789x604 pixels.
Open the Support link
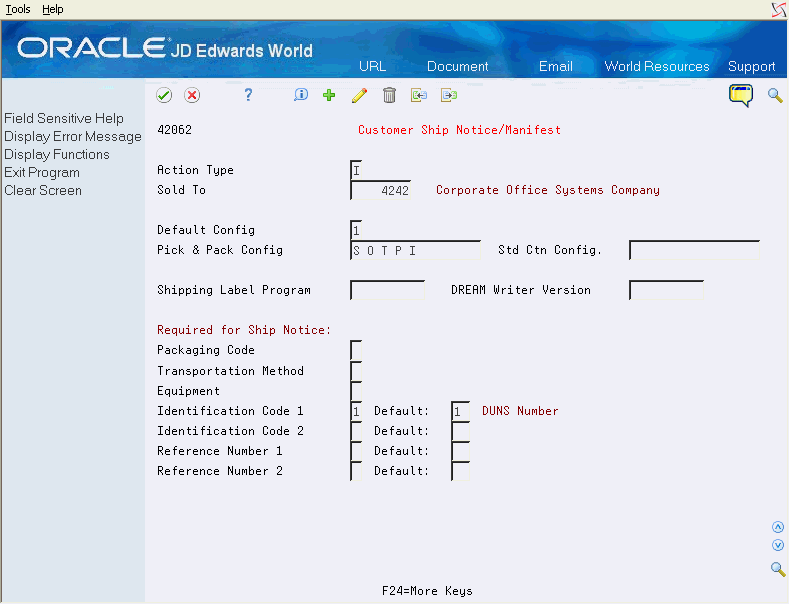click(751, 66)
